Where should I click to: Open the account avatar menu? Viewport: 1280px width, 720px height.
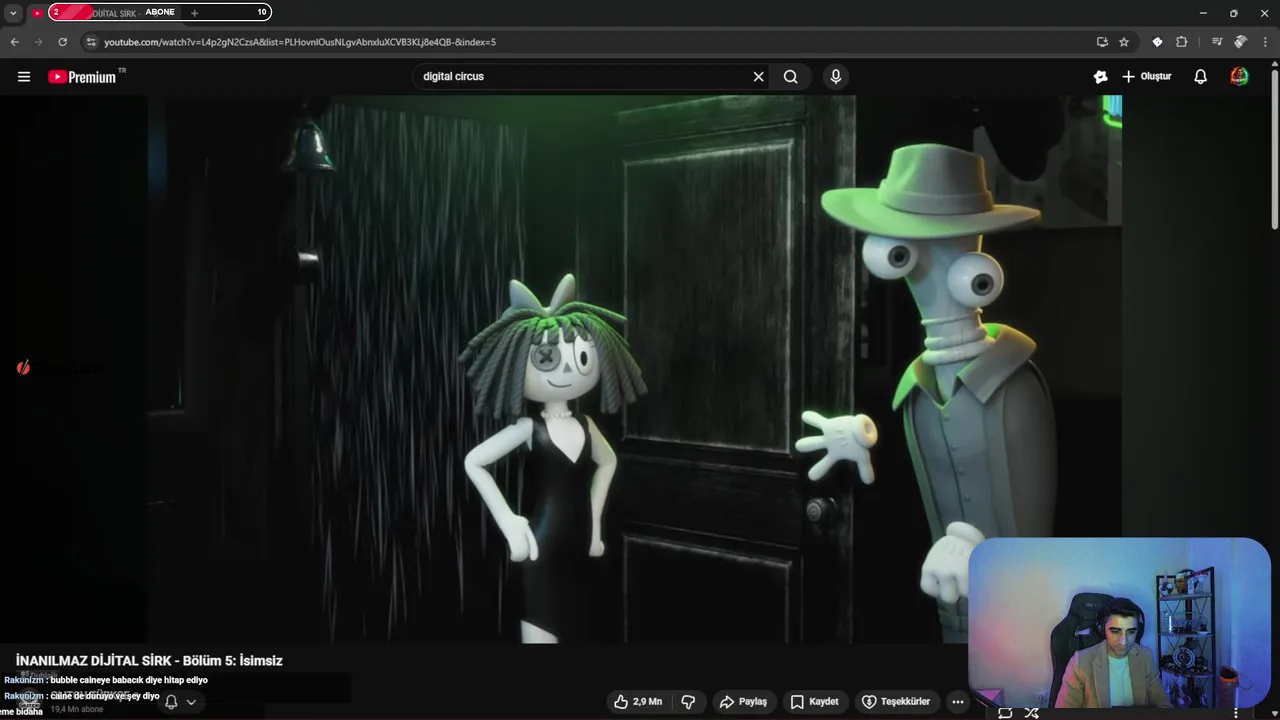pyautogui.click(x=1239, y=77)
